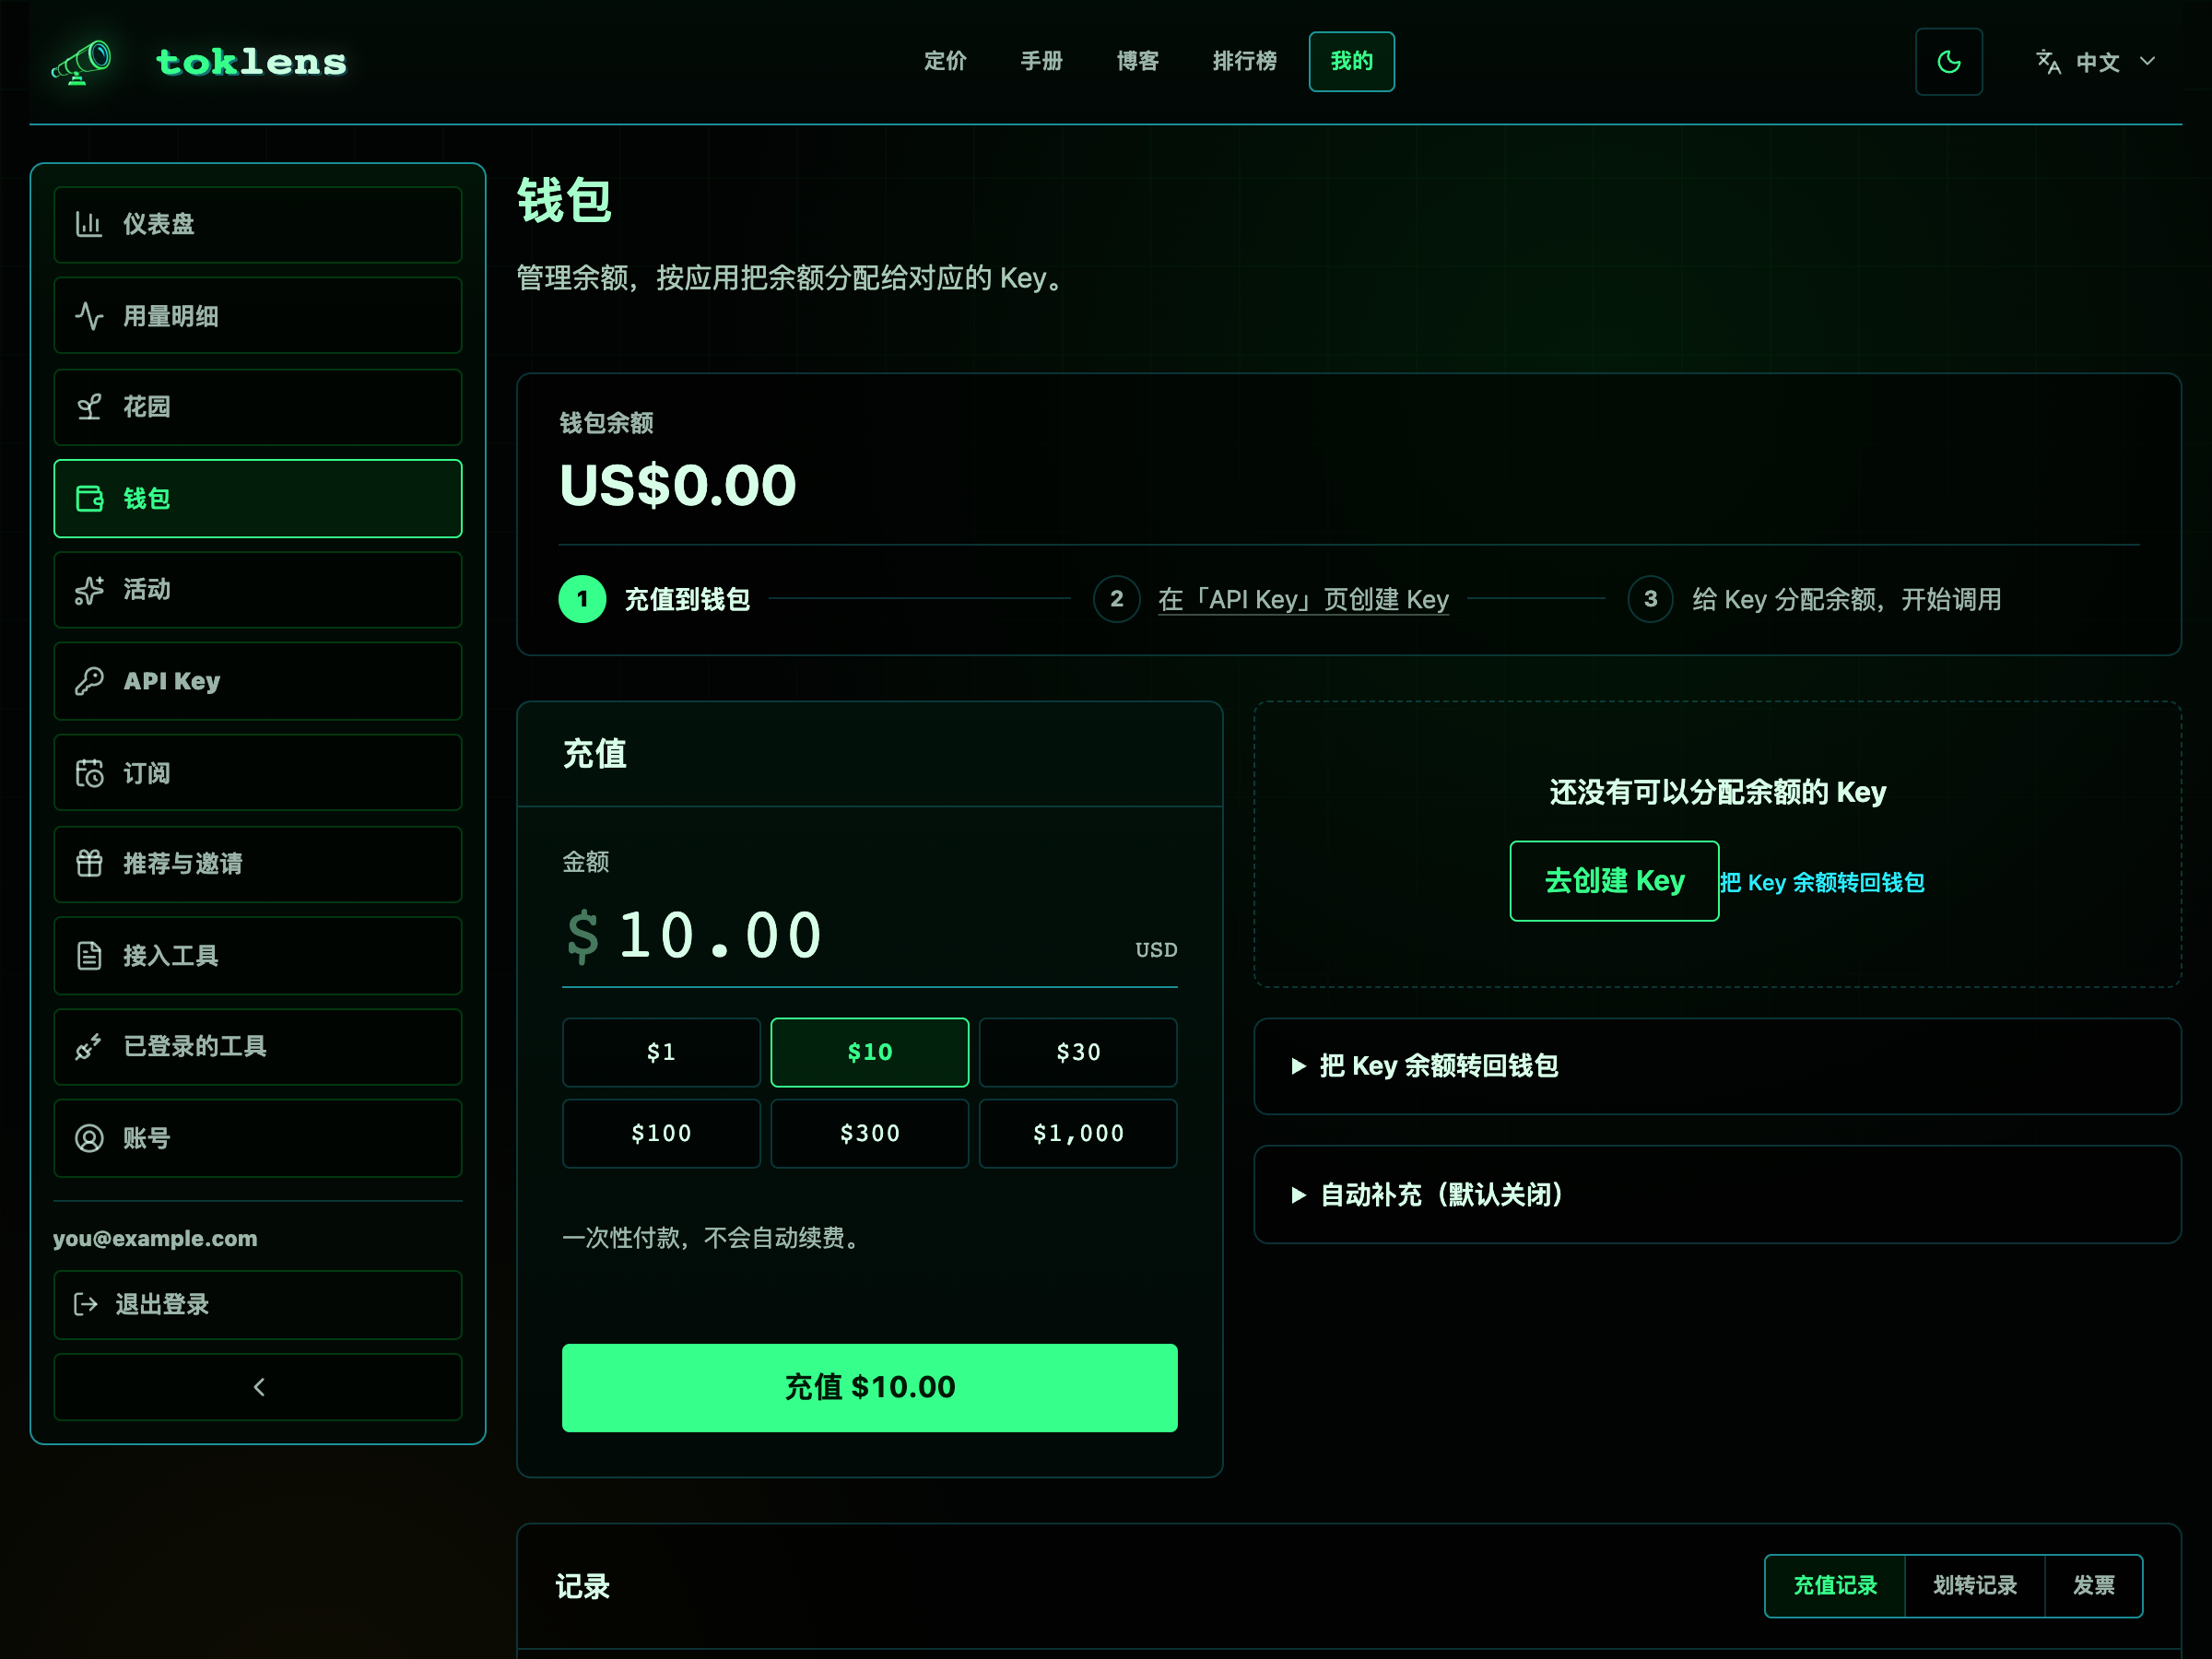Switch to the 划转记录 tab
This screenshot has height=1659, width=2212.
[x=1975, y=1585]
